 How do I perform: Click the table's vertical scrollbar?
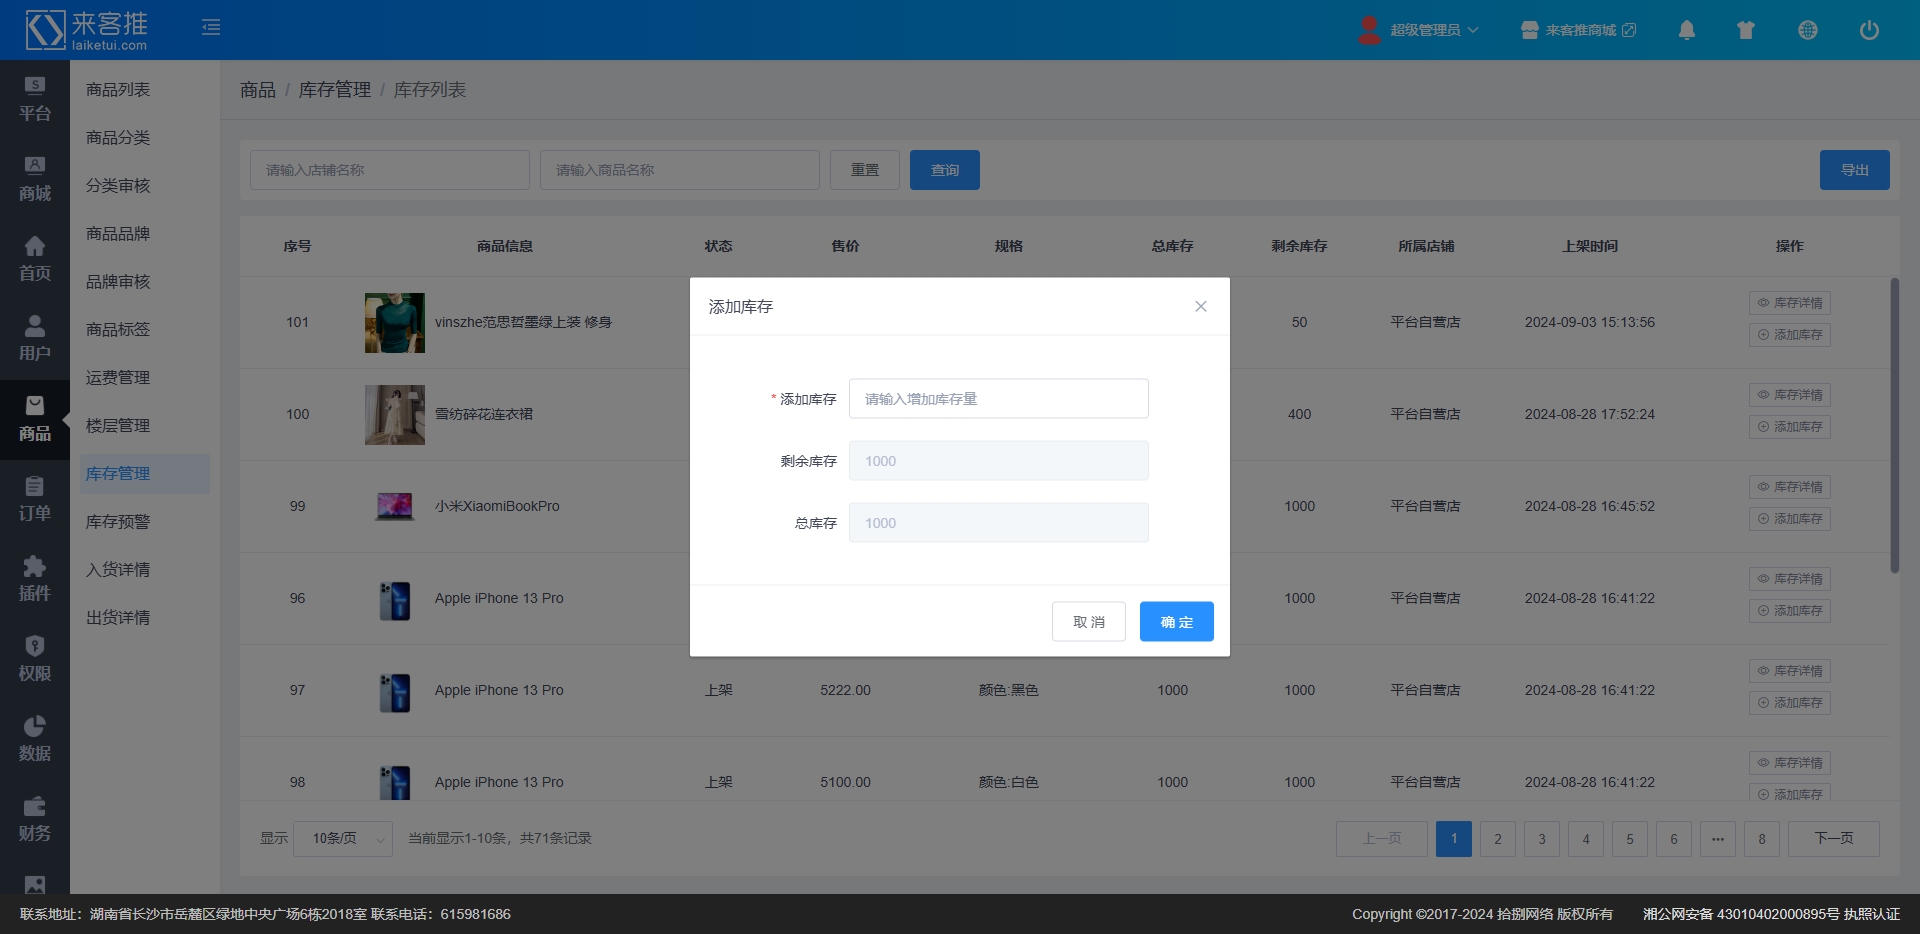click(x=1894, y=426)
